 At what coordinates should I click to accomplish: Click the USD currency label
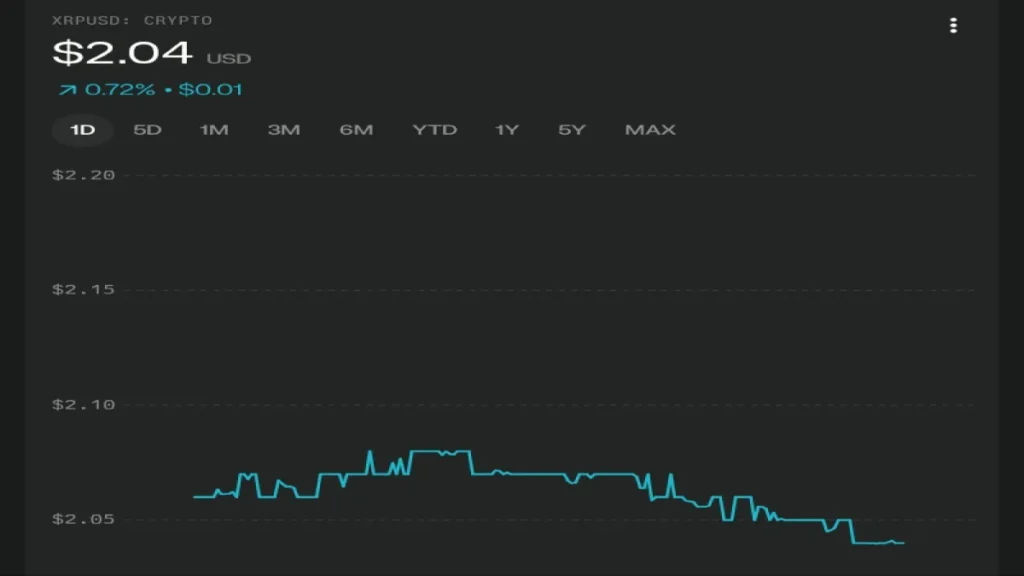[228, 58]
